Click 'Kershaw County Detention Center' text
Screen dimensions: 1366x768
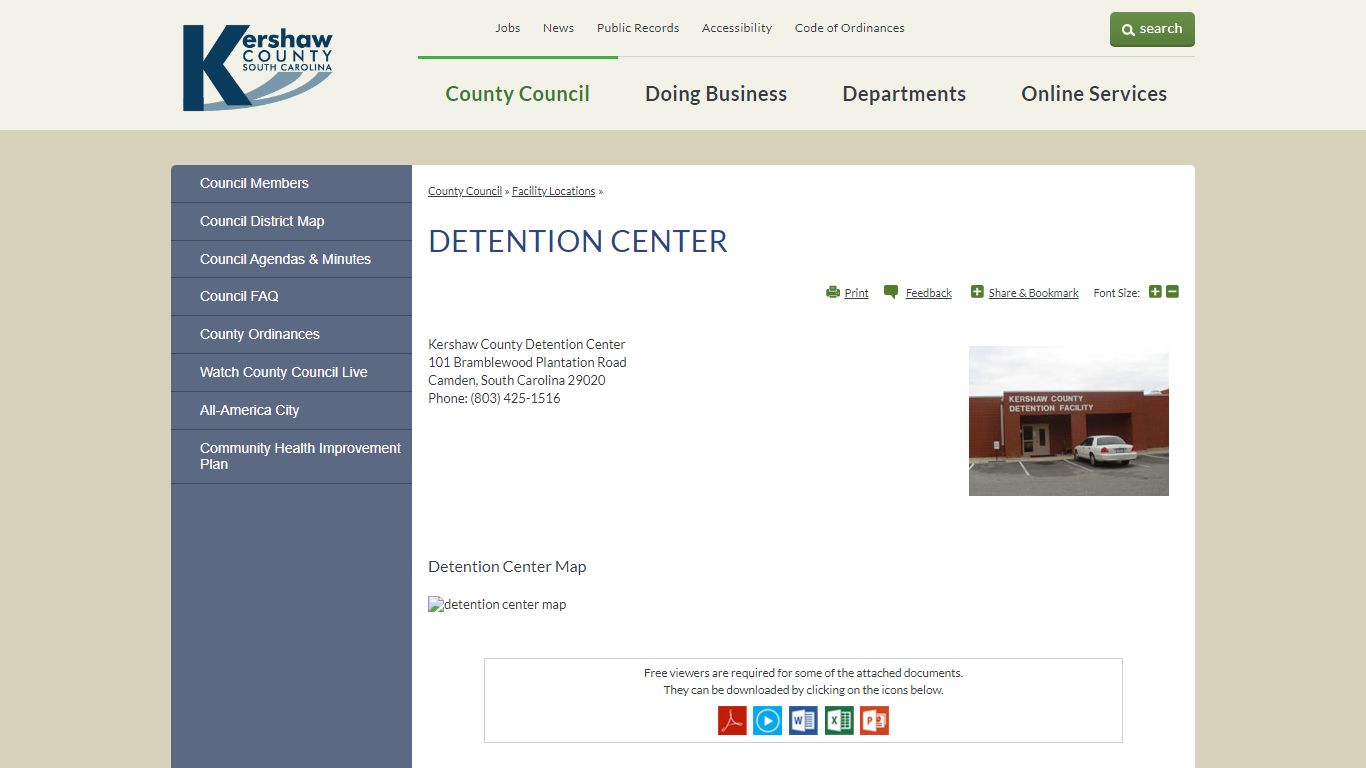527,344
